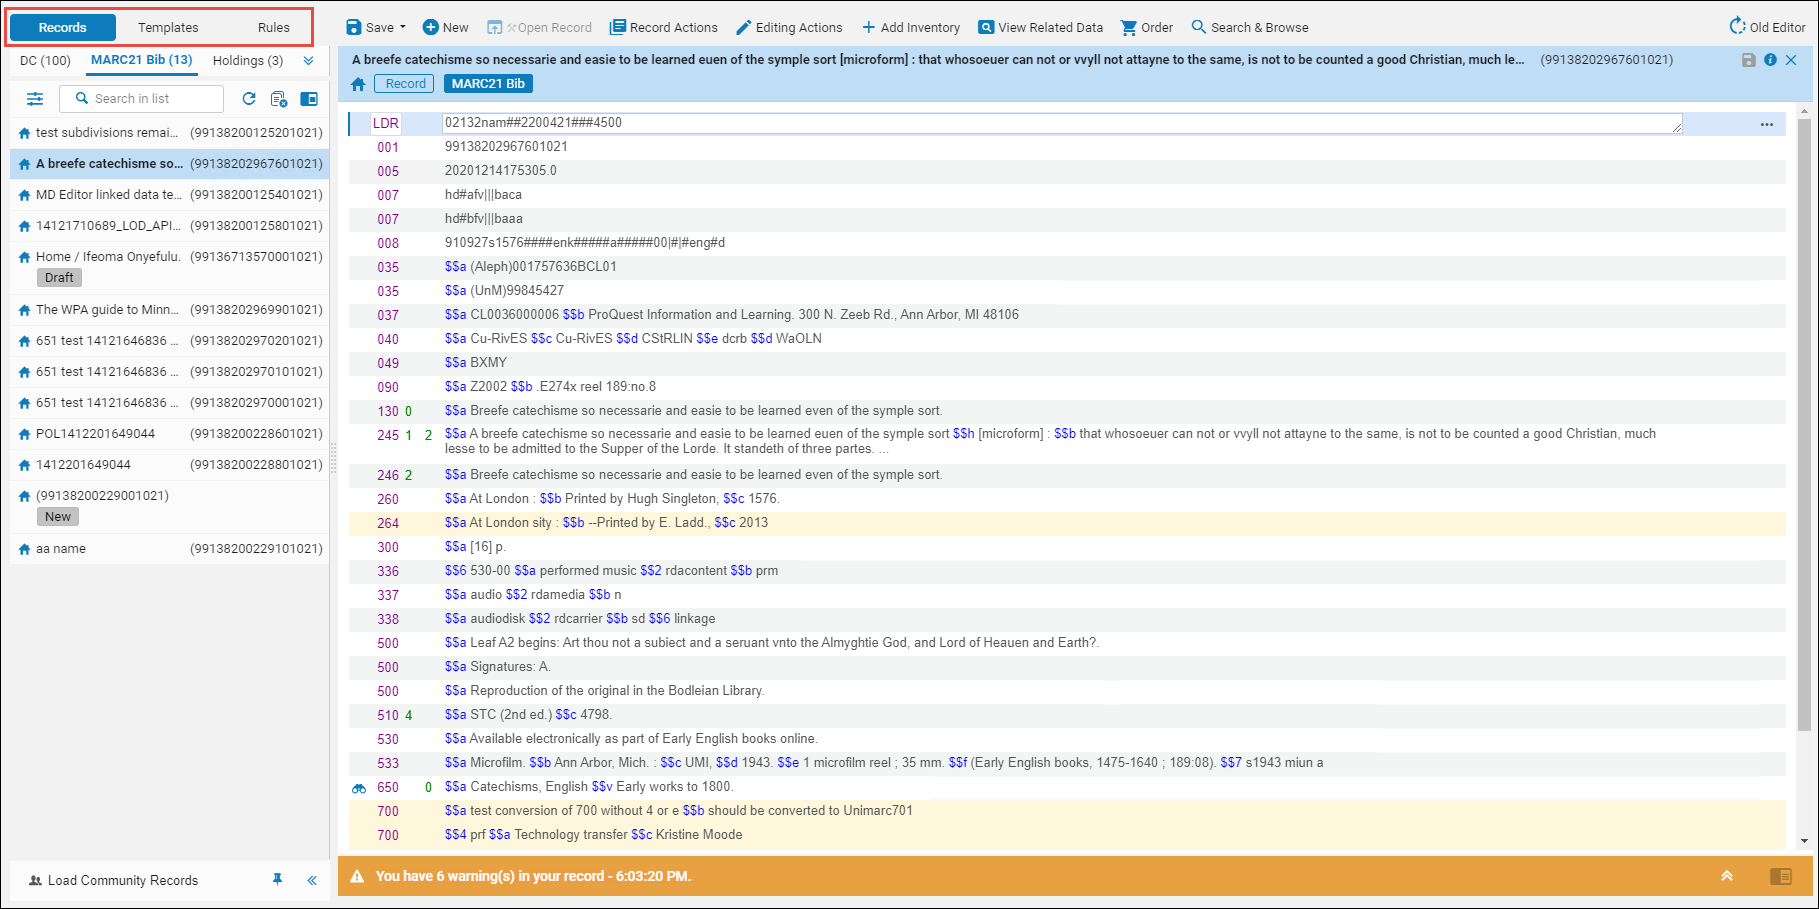Click the 008 fixed field row
The height and width of the screenshot is (909, 1819).
click(x=1067, y=243)
